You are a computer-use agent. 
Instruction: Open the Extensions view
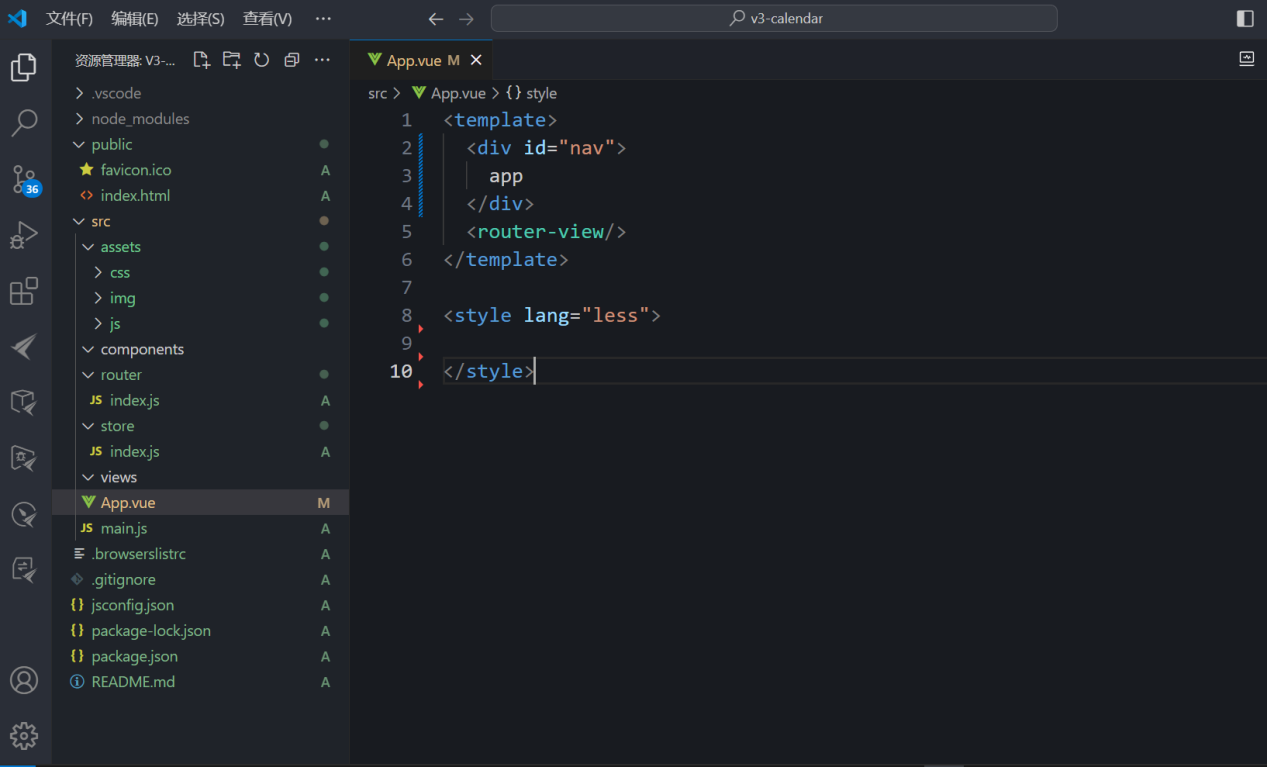(24, 292)
